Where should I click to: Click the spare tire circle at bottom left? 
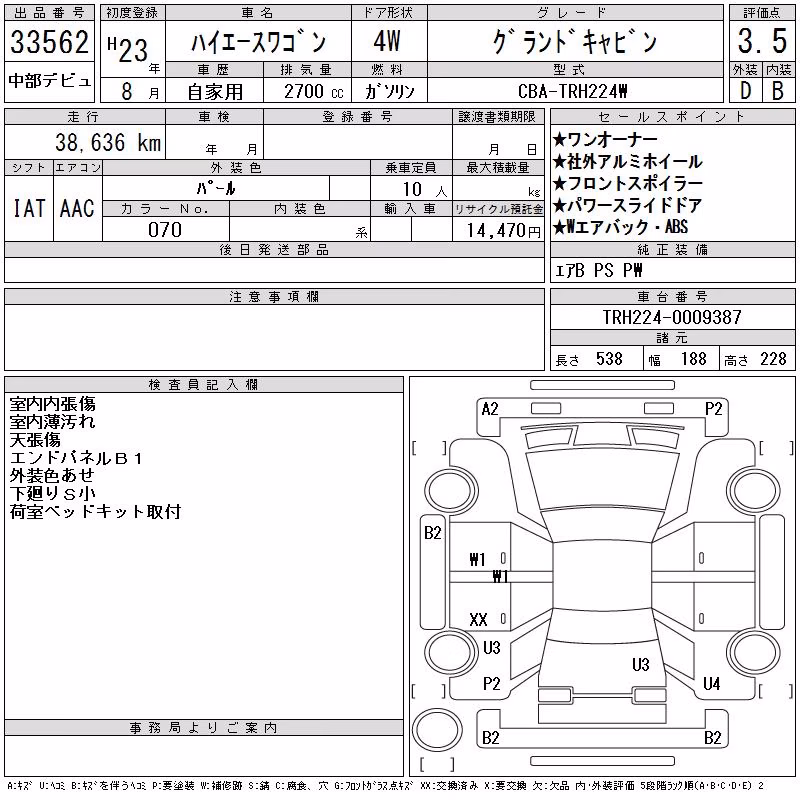pyautogui.click(x=437, y=729)
